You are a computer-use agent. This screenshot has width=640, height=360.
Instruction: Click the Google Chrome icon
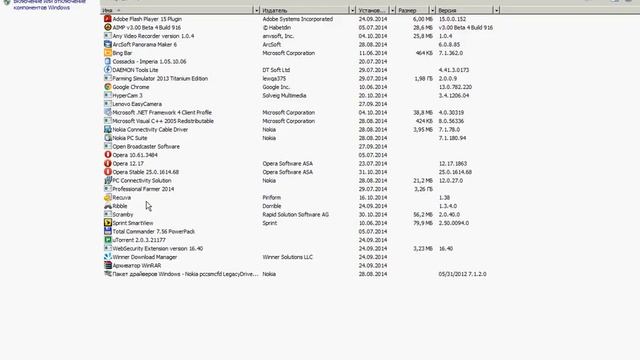point(108,87)
